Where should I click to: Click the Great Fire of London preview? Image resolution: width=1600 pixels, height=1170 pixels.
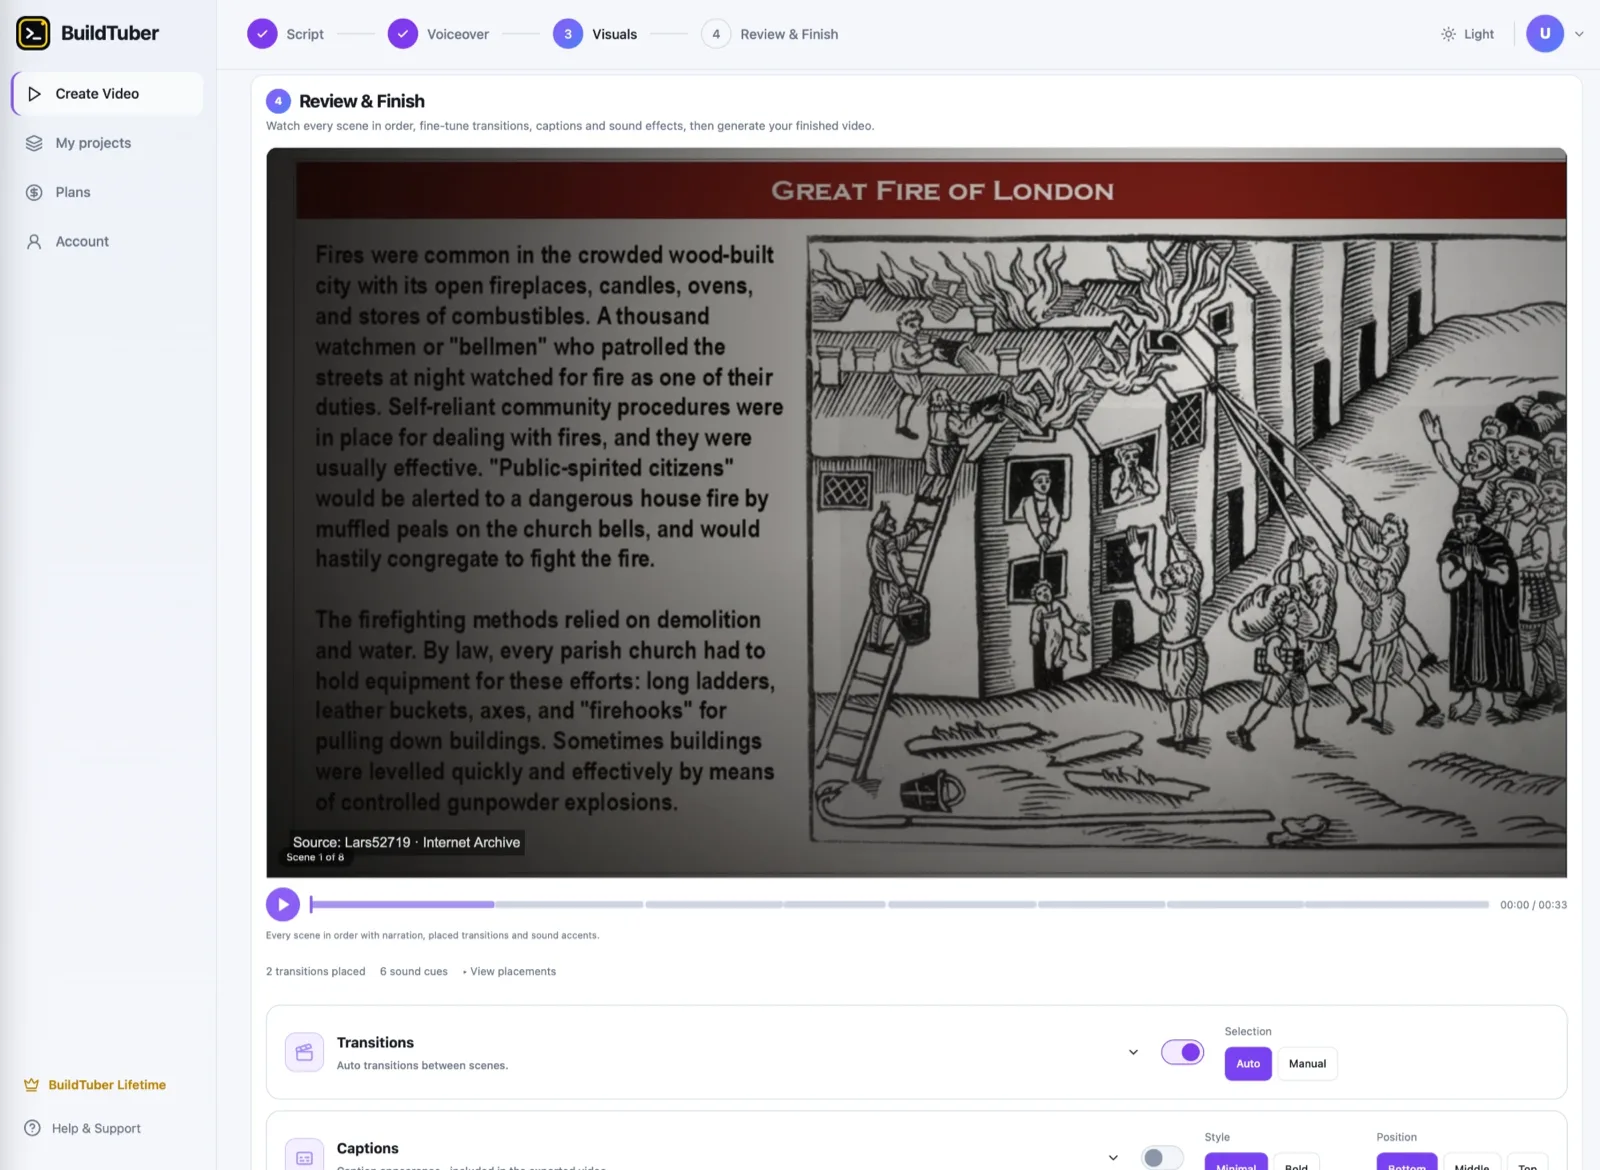coord(916,513)
